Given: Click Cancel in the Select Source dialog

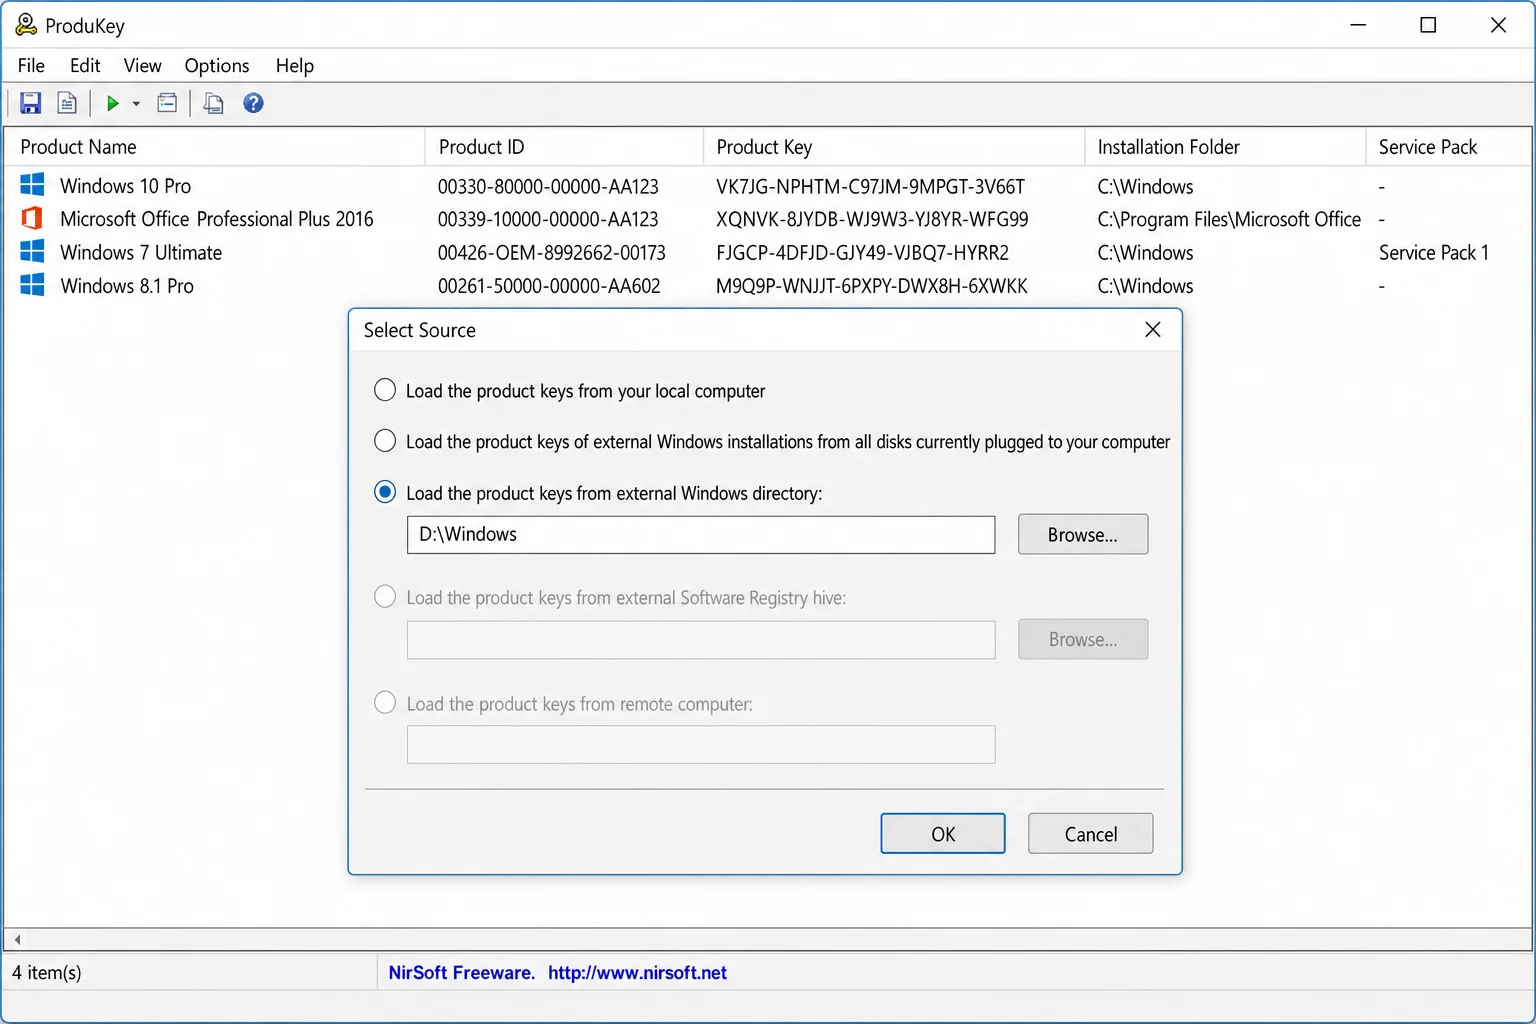Looking at the screenshot, I should [x=1090, y=833].
